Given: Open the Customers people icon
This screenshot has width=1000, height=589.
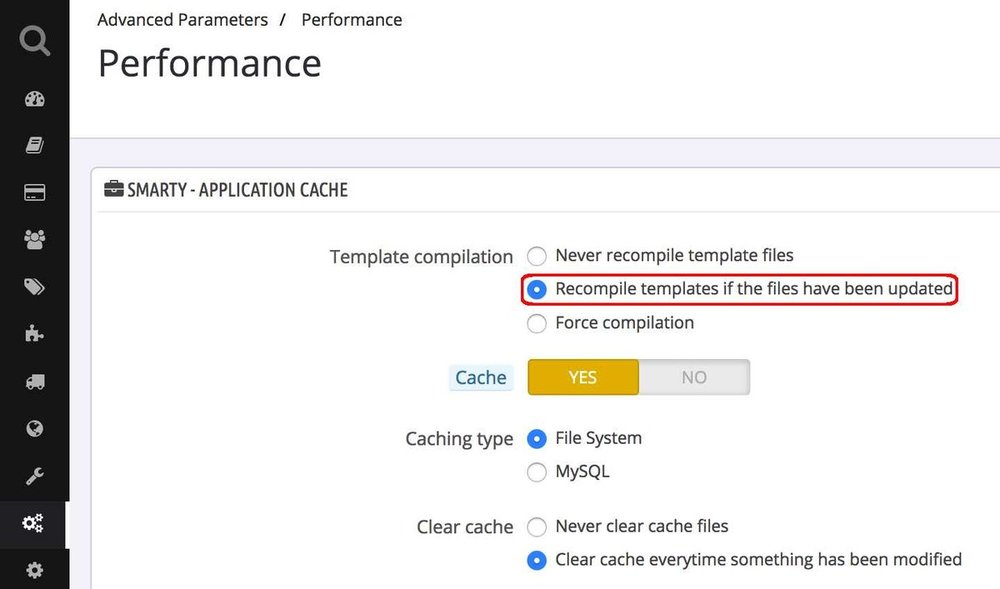Looking at the screenshot, I should [35, 240].
